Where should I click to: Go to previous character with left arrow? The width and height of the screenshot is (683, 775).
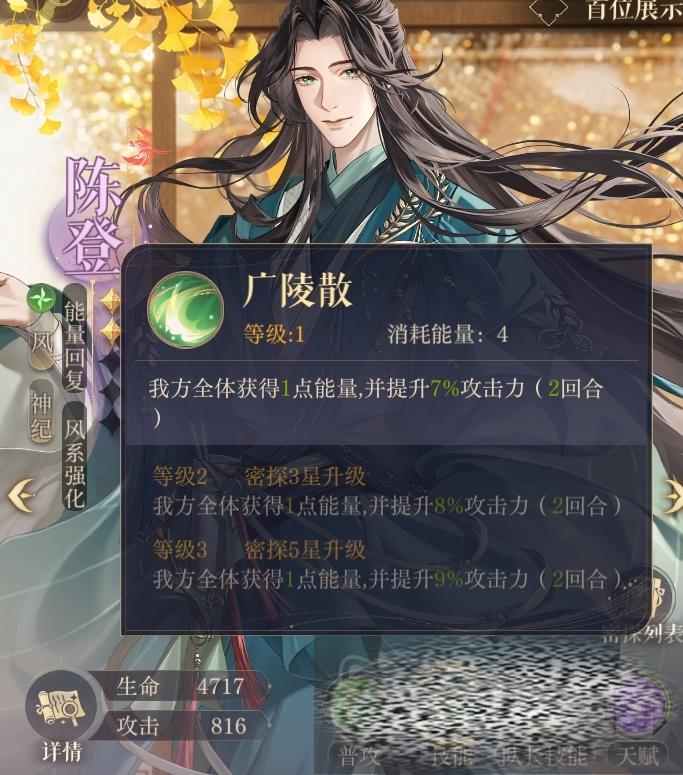[x=21, y=495]
